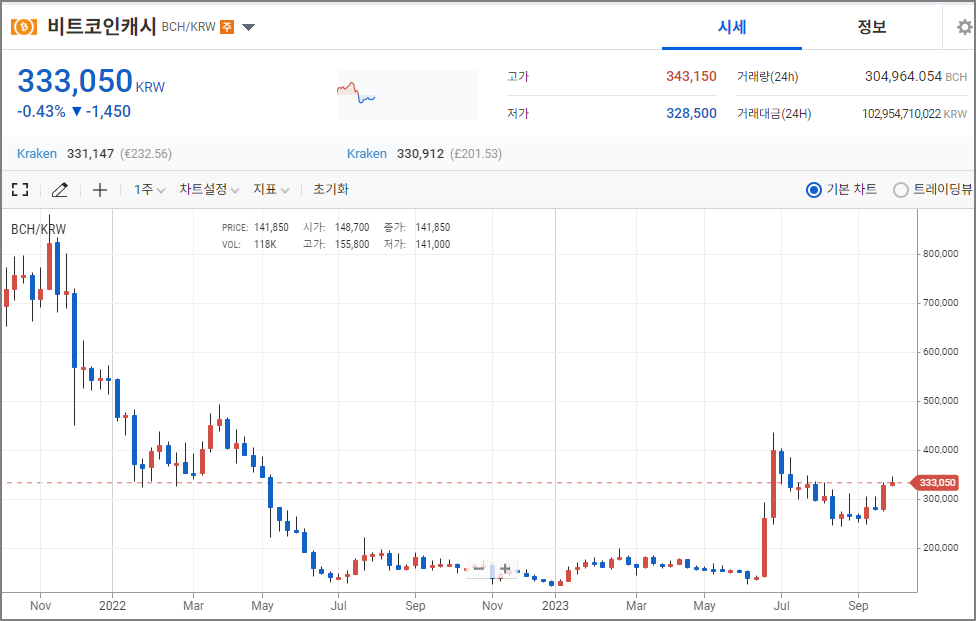Click the 24h volume 304,964.054 BCH
The width and height of the screenshot is (976, 621).
click(916, 77)
